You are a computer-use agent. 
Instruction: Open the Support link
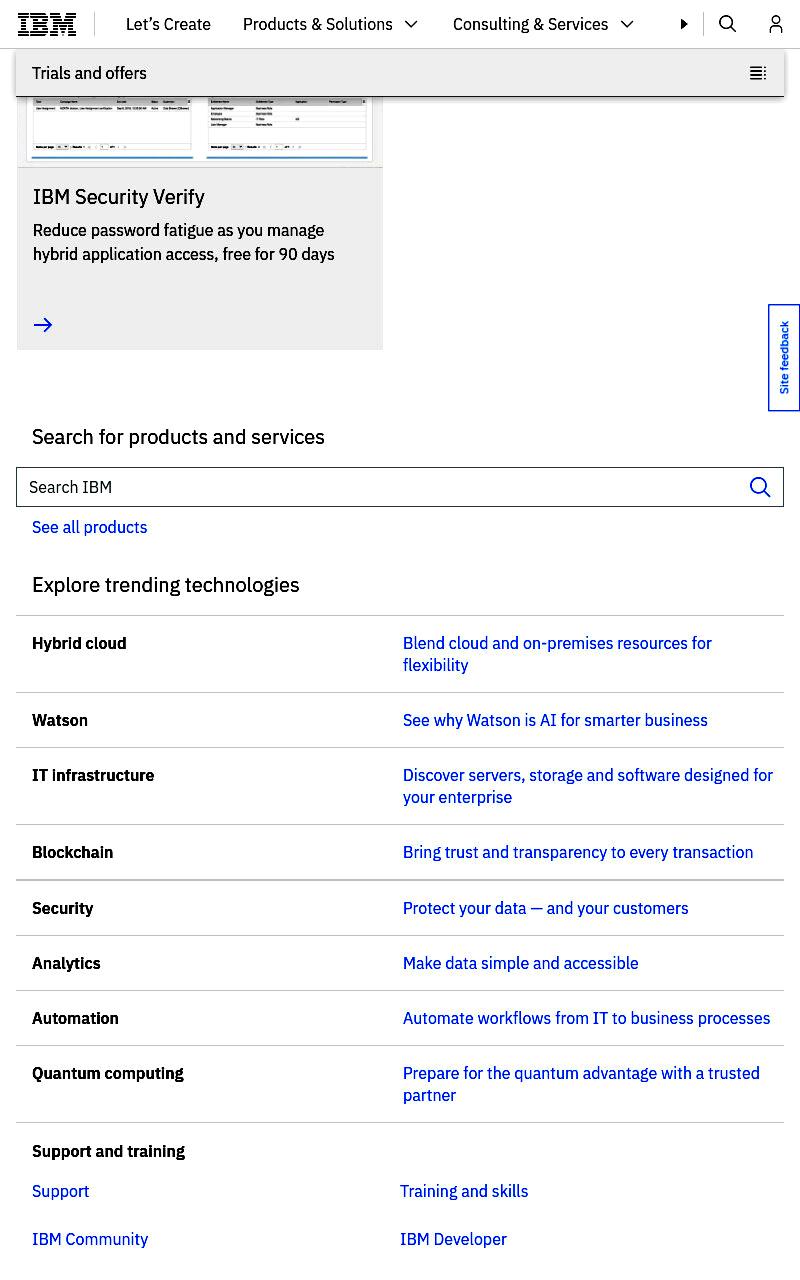pyautogui.click(x=60, y=1191)
